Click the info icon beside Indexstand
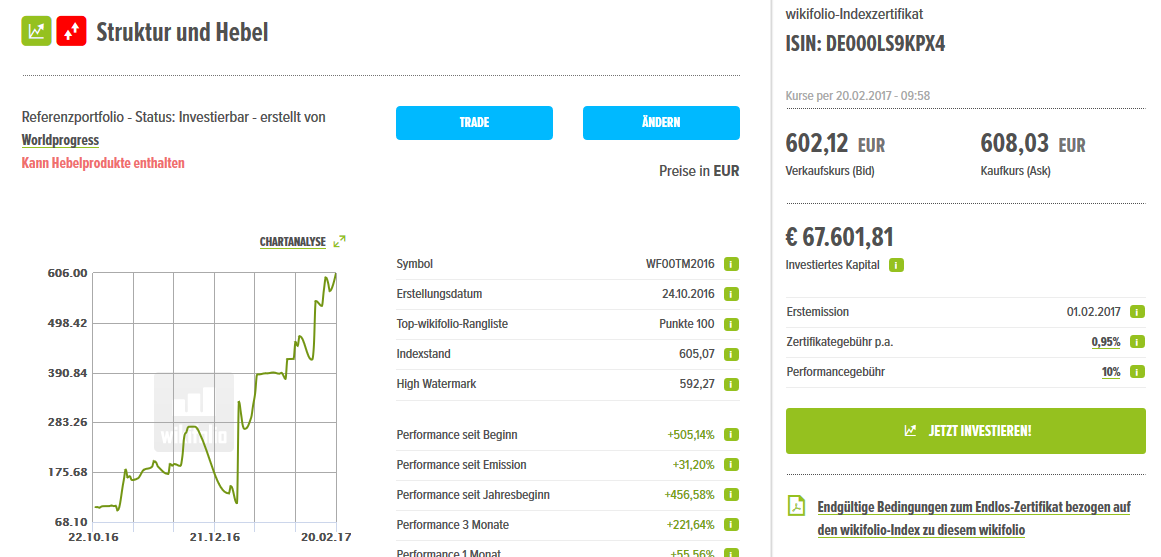The image size is (1161, 557). point(731,354)
